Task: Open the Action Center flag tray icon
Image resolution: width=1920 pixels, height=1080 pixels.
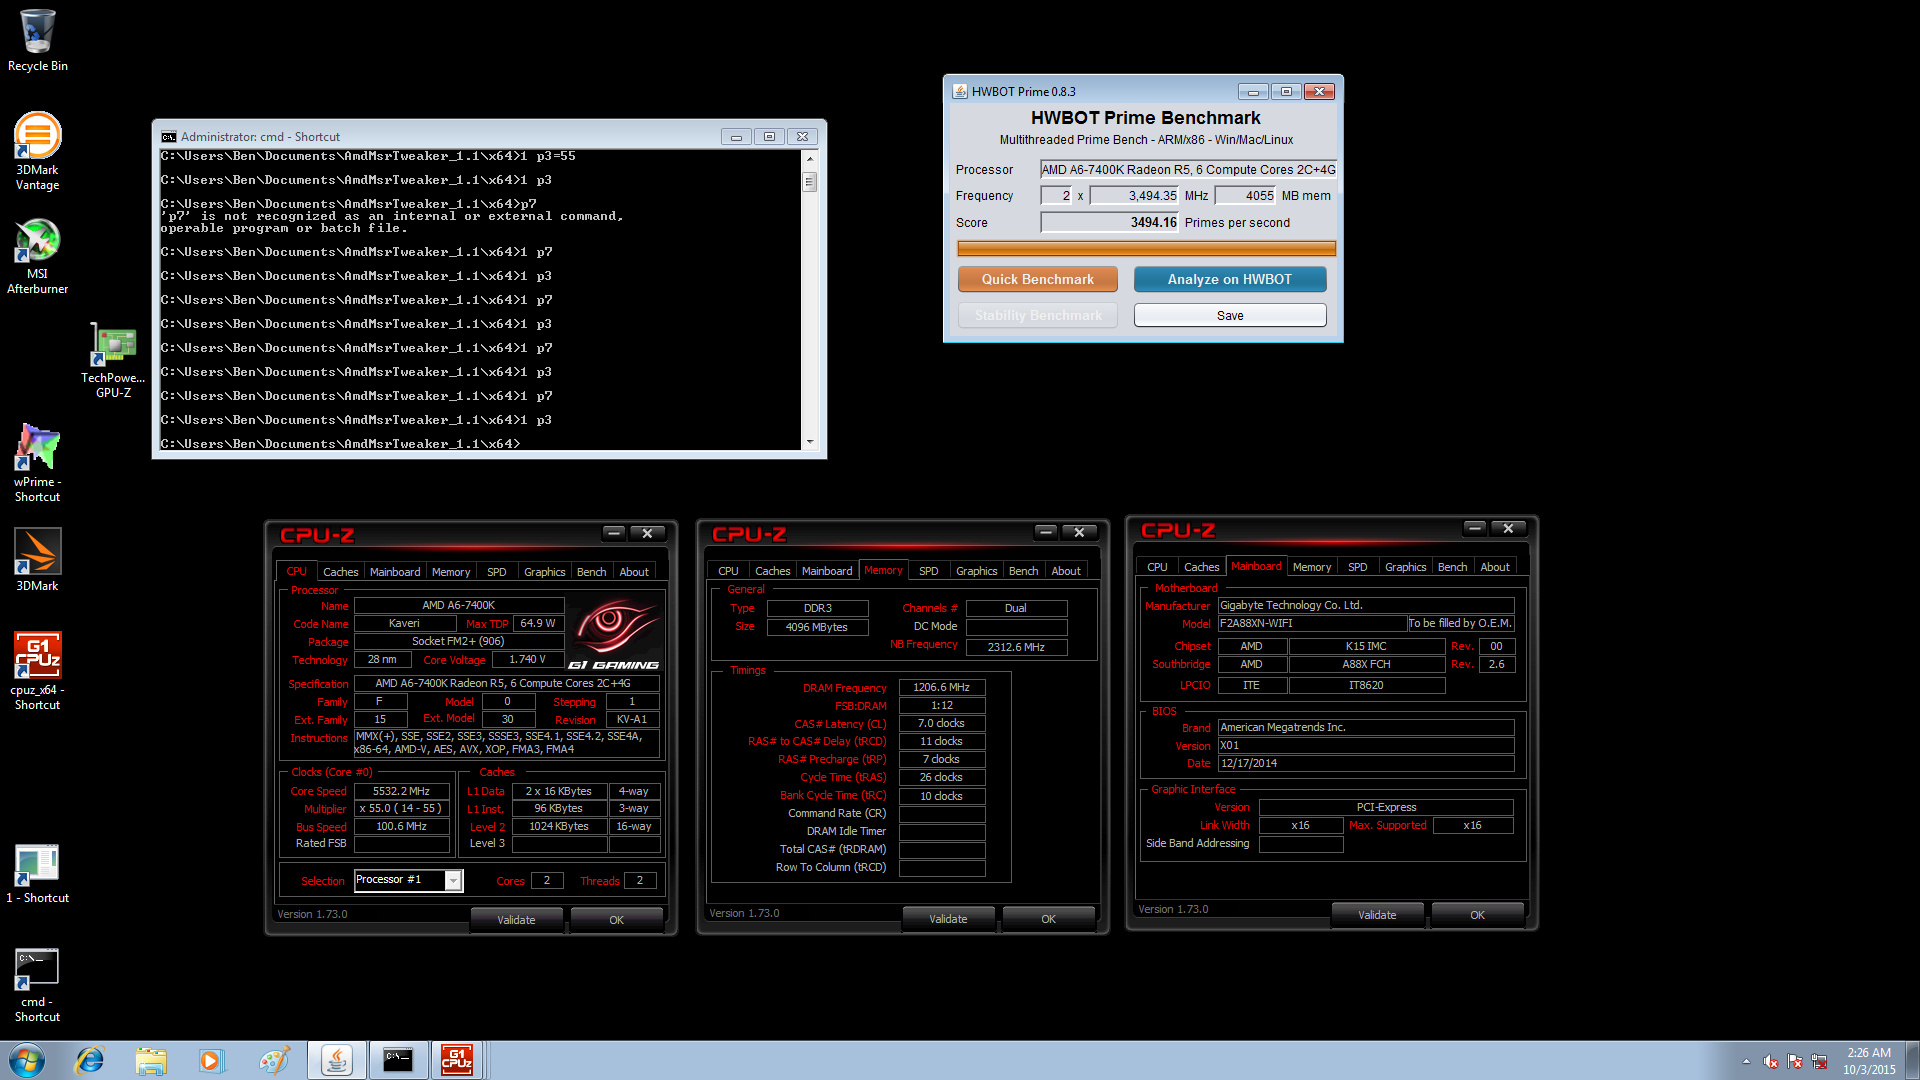Action: tap(1795, 1061)
